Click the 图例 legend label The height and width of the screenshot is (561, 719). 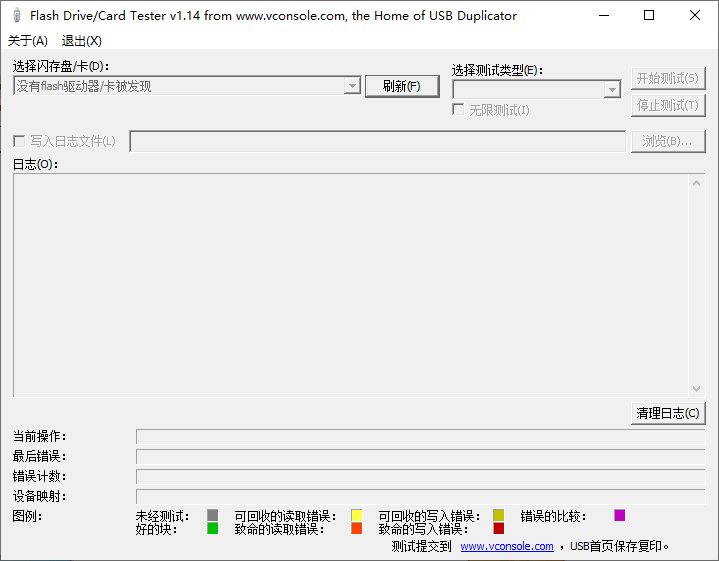pyautogui.click(x=28, y=516)
